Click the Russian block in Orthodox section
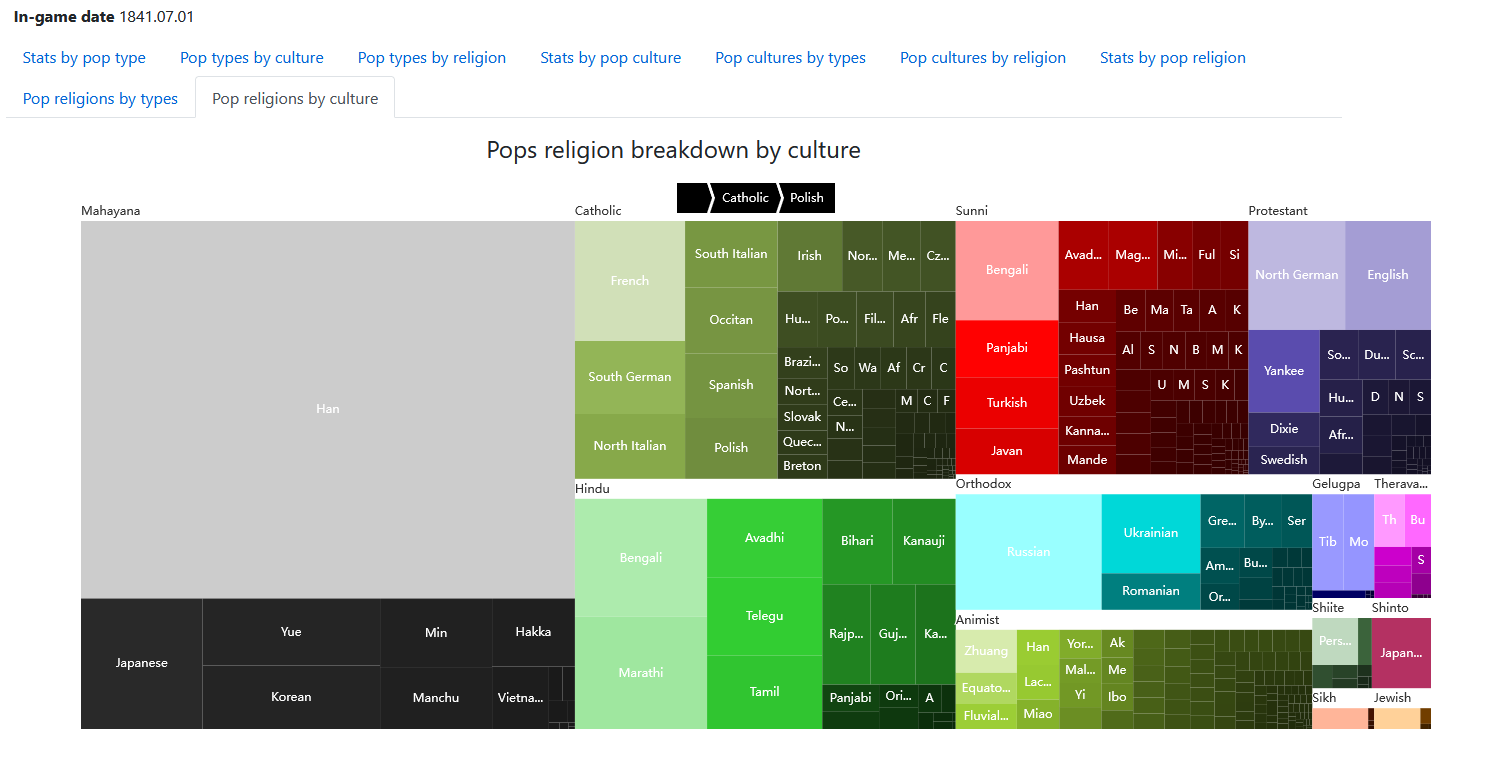Image resolution: width=1490 pixels, height=769 pixels. (x=1029, y=552)
